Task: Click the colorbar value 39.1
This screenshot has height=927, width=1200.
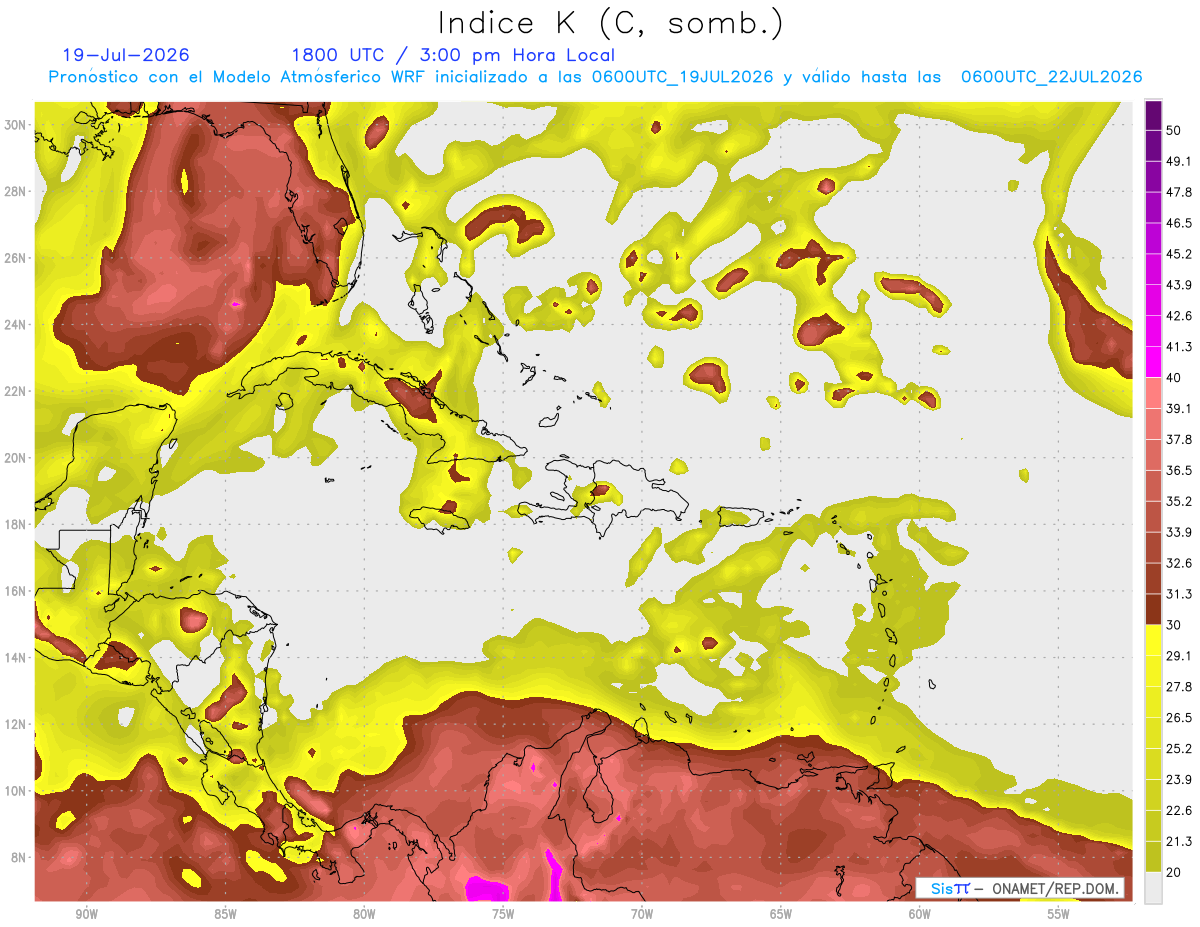Action: coord(1178,408)
